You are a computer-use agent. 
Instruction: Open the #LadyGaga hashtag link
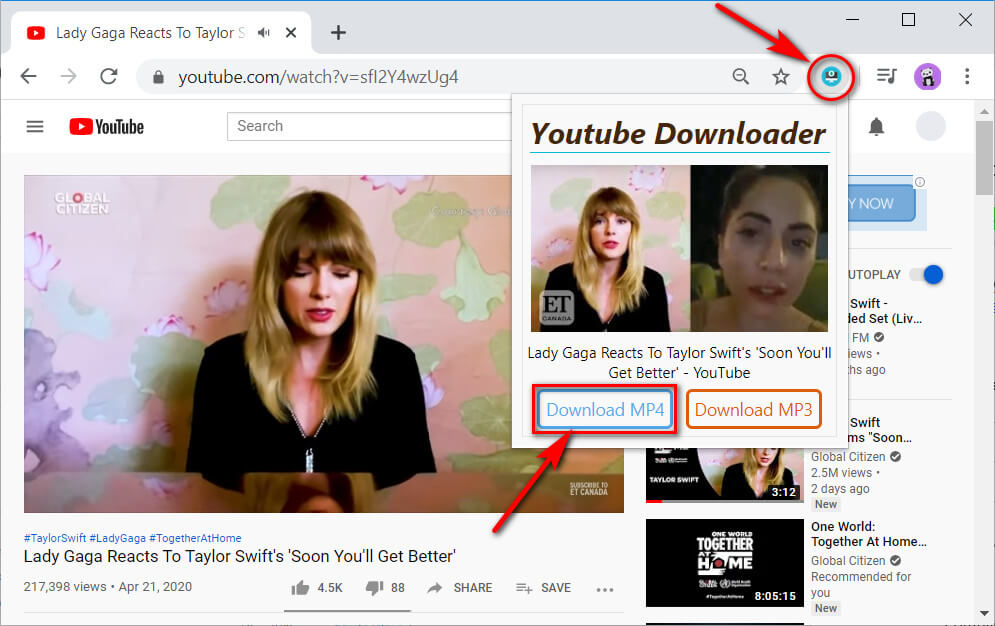(117, 538)
